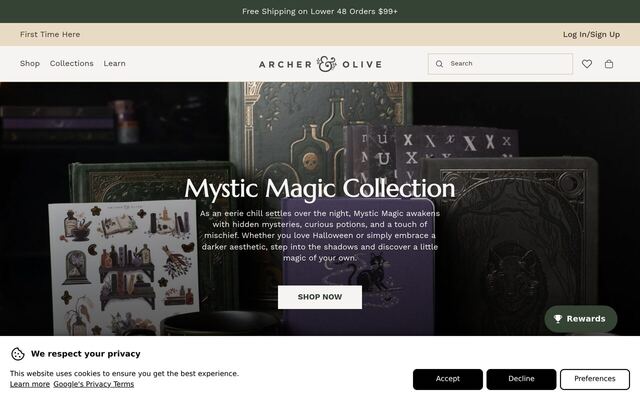Click the free shipping announcement bar

pyautogui.click(x=320, y=11)
